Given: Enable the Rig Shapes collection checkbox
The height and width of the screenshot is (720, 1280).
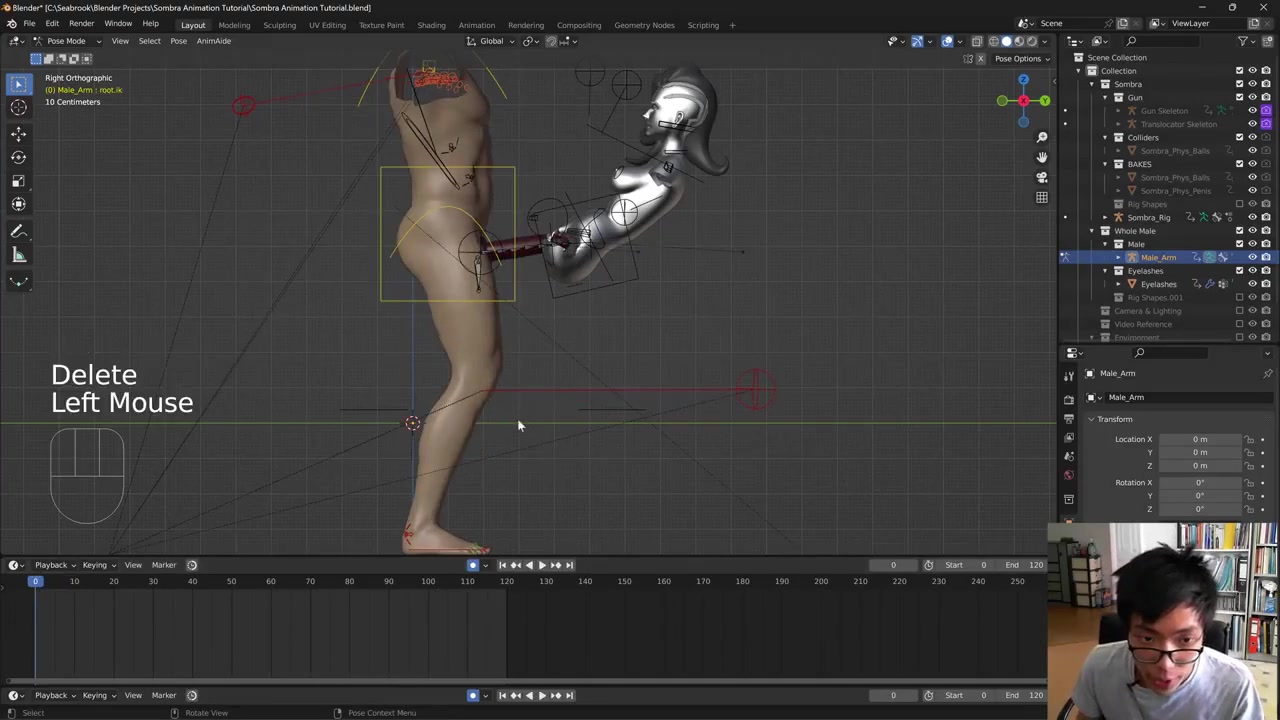Looking at the screenshot, I should tap(1239, 204).
